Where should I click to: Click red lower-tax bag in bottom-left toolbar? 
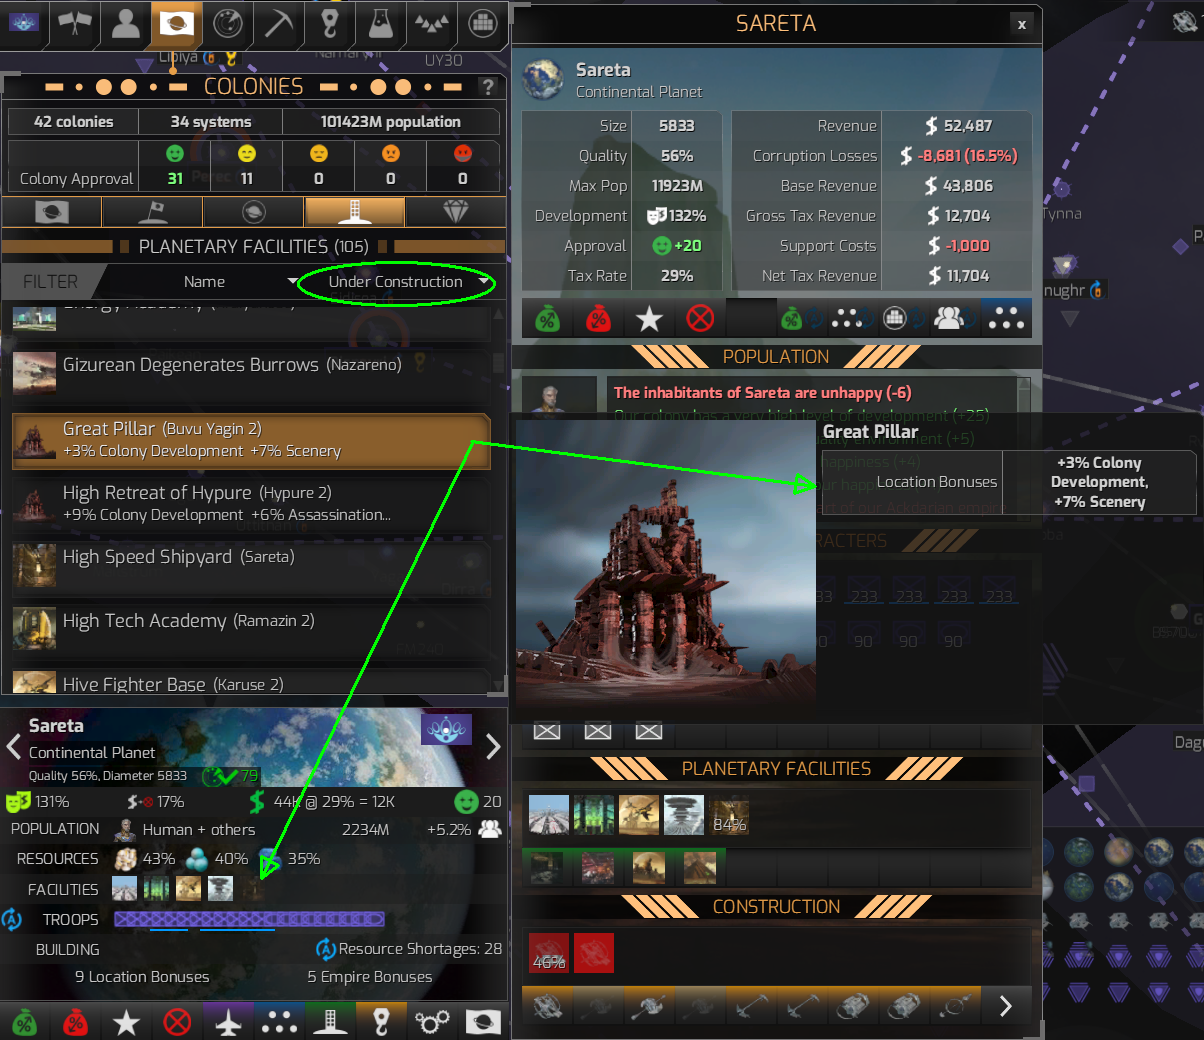[x=75, y=1022]
